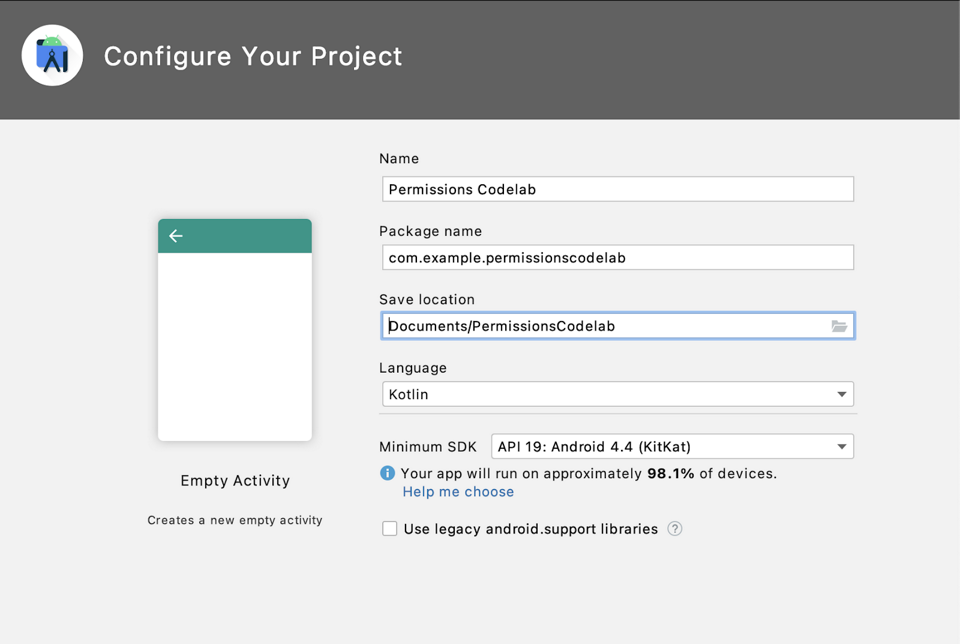
Task: Click the question mark help icon
Action: tap(675, 529)
